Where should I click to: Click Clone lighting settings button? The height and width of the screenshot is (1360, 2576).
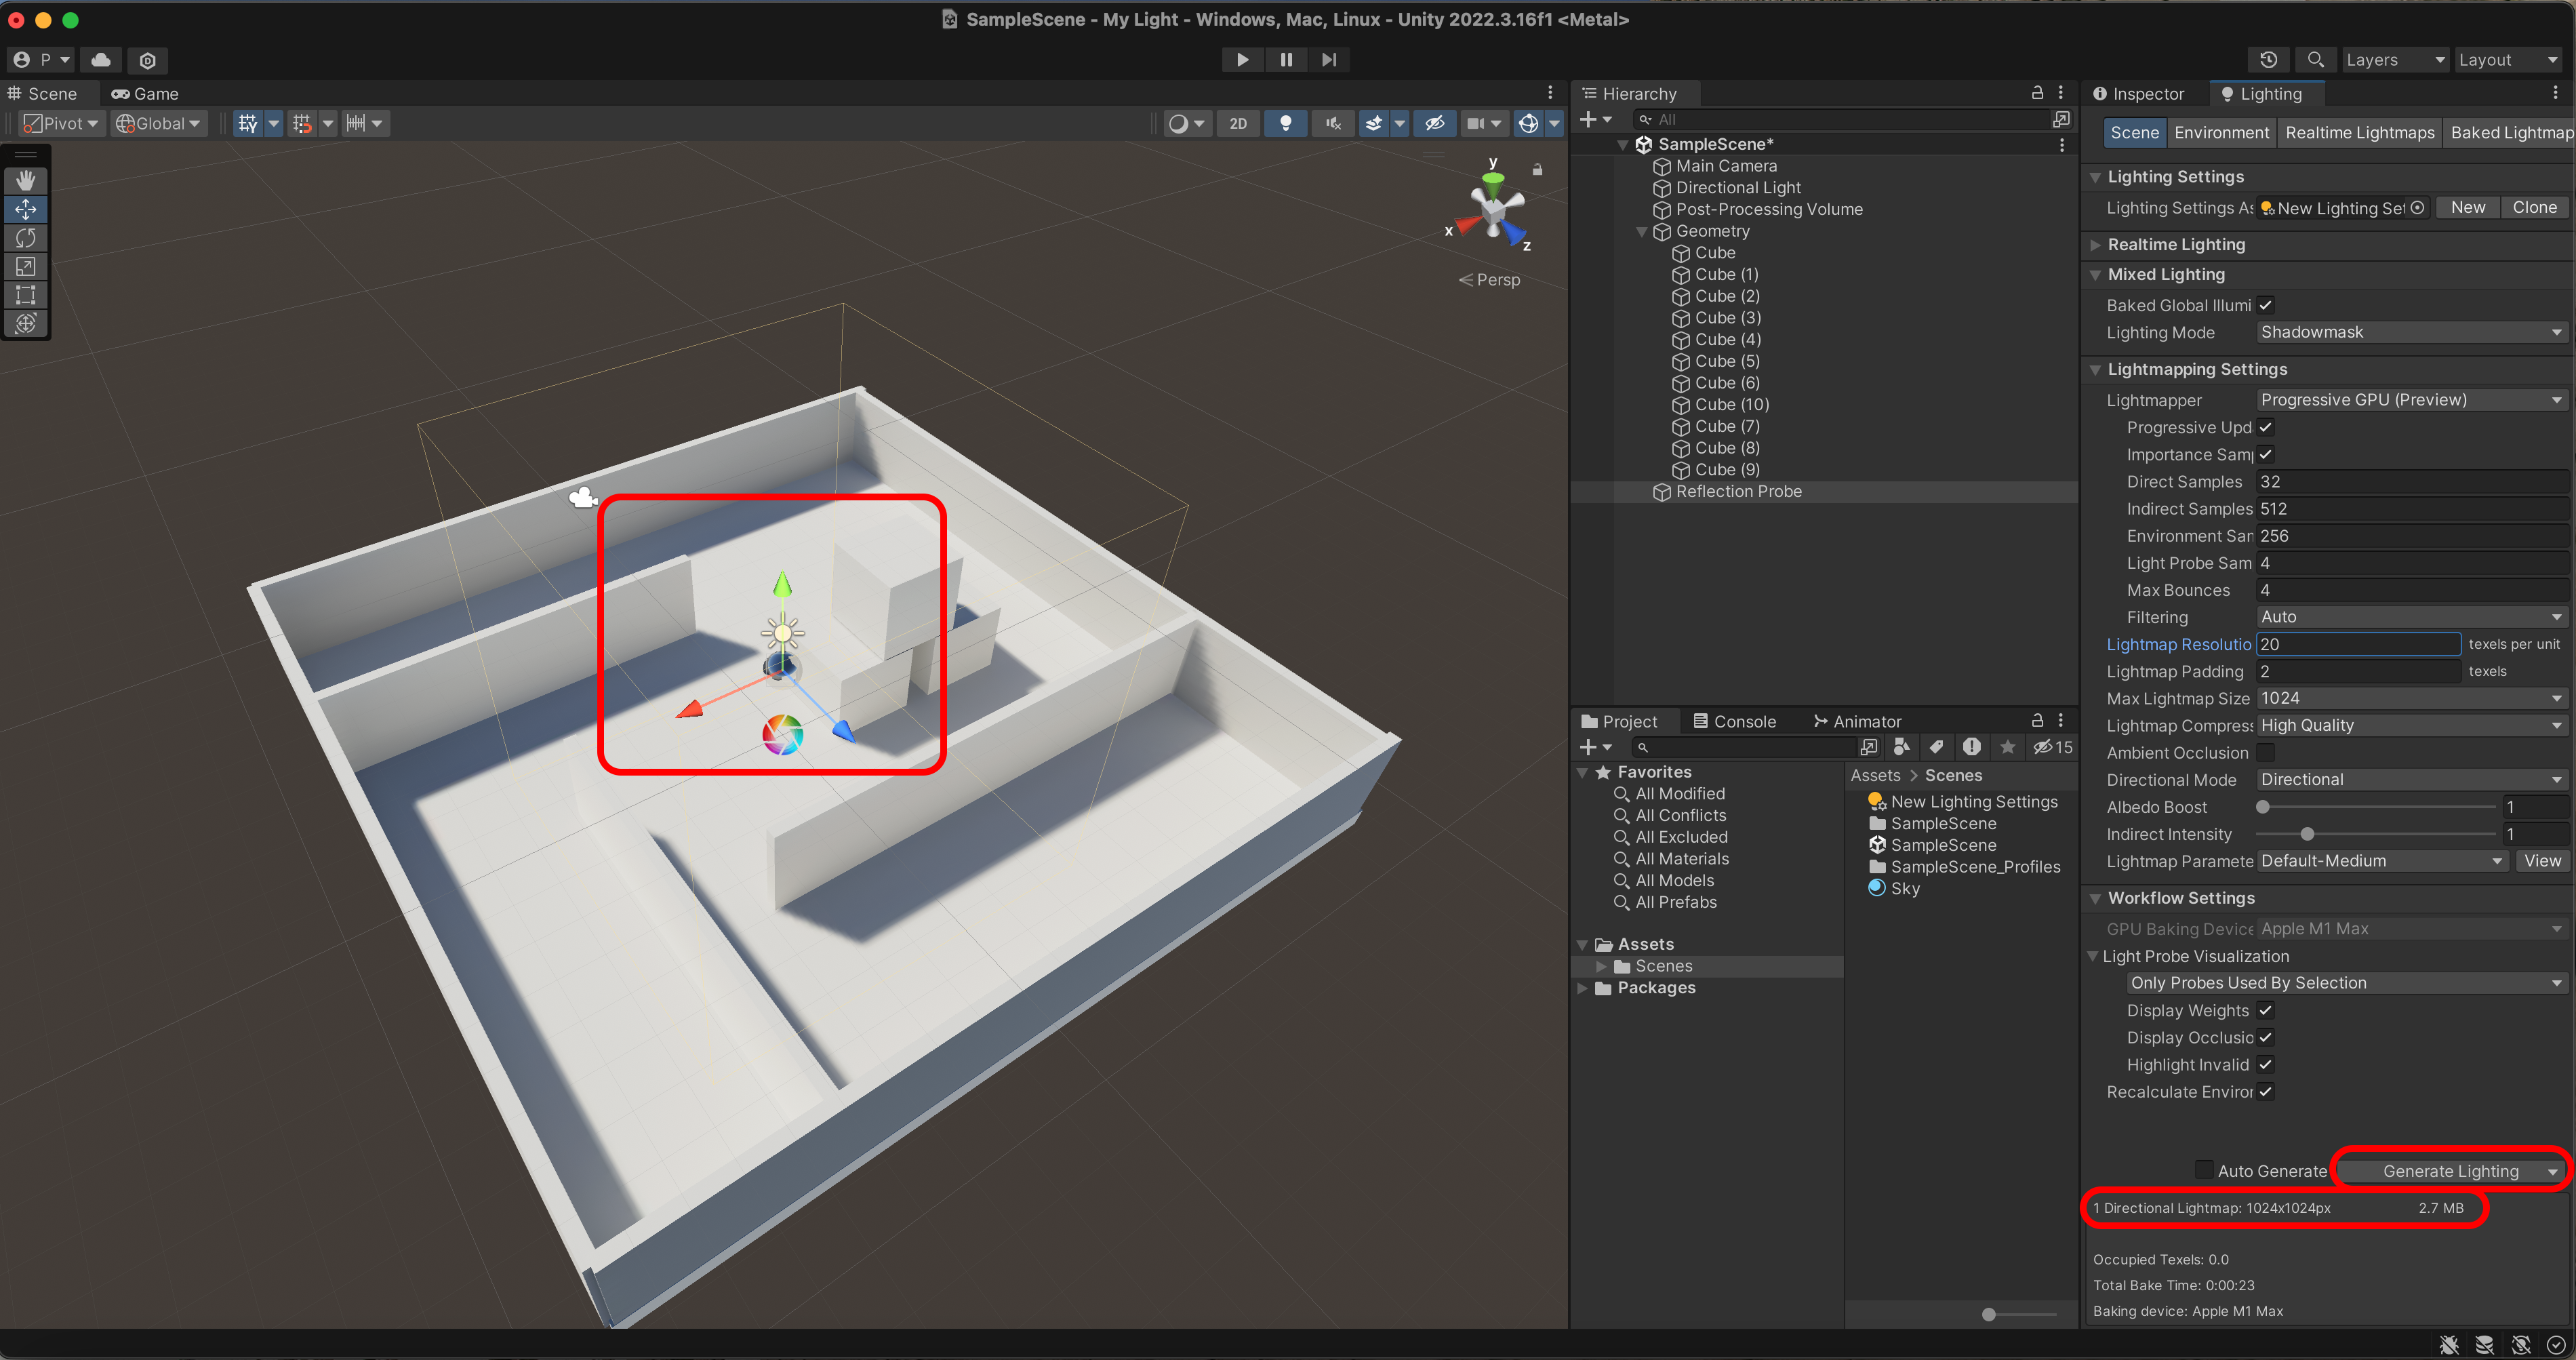(x=2534, y=208)
